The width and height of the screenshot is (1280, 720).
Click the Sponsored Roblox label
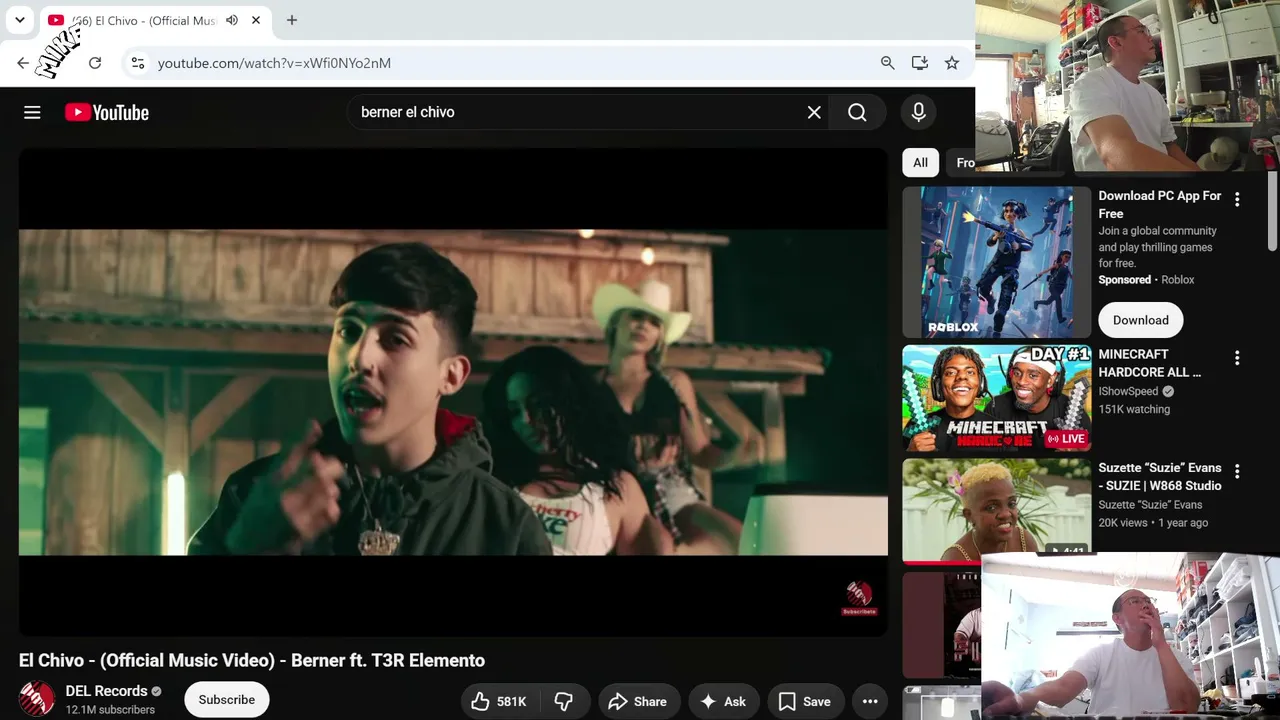pos(1124,280)
